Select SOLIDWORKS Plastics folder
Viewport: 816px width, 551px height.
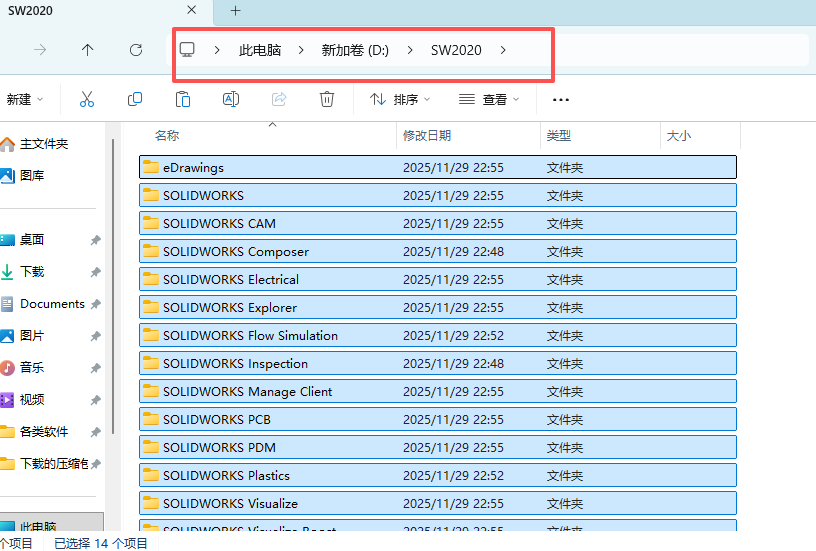438,476
